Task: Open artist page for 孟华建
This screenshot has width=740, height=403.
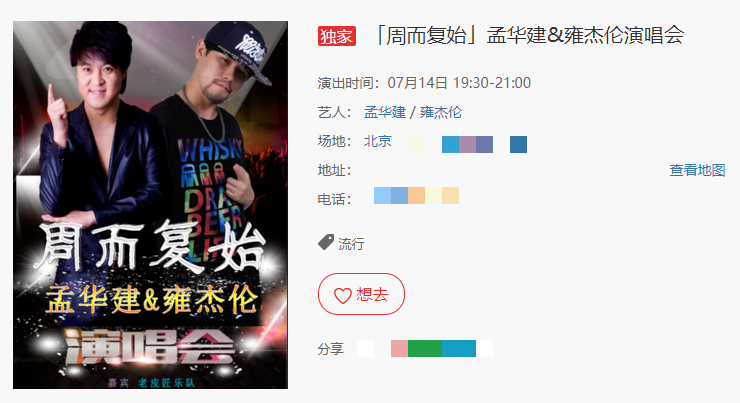Action: click(x=385, y=112)
